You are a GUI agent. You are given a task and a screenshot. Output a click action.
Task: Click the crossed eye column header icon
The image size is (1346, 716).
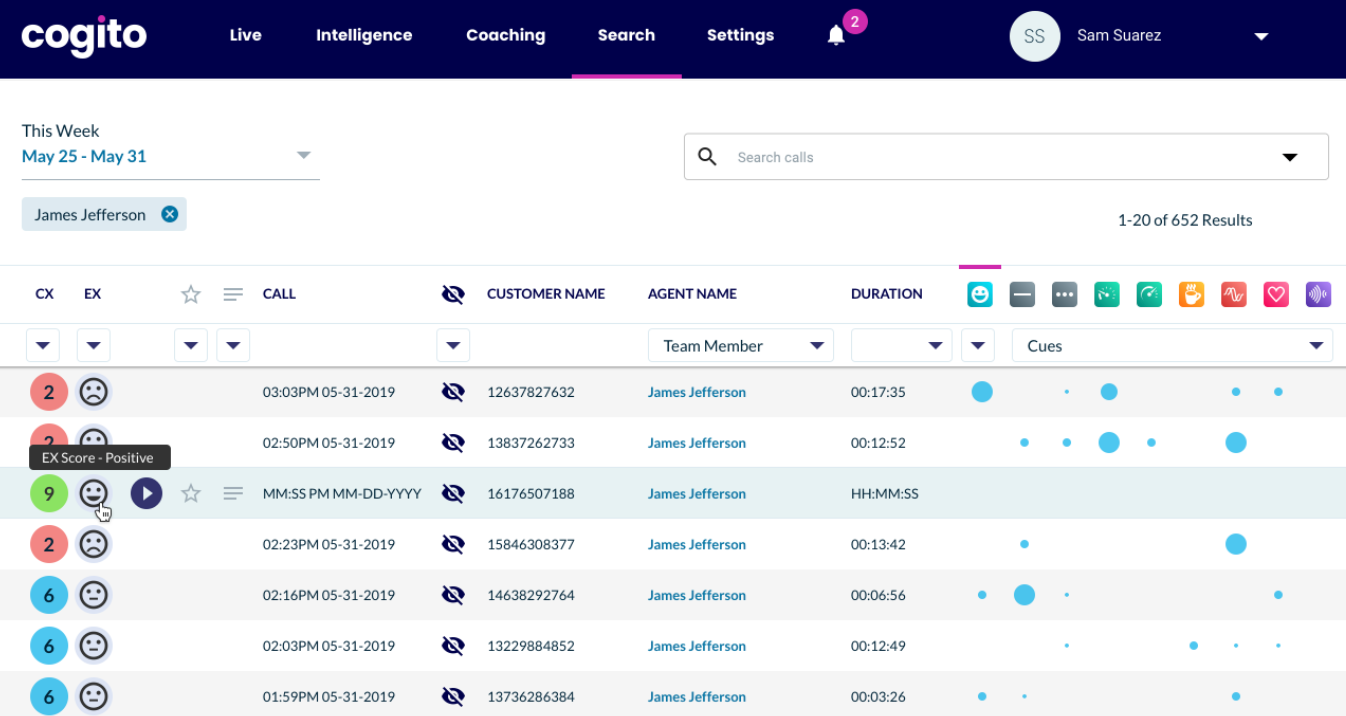[x=453, y=294]
